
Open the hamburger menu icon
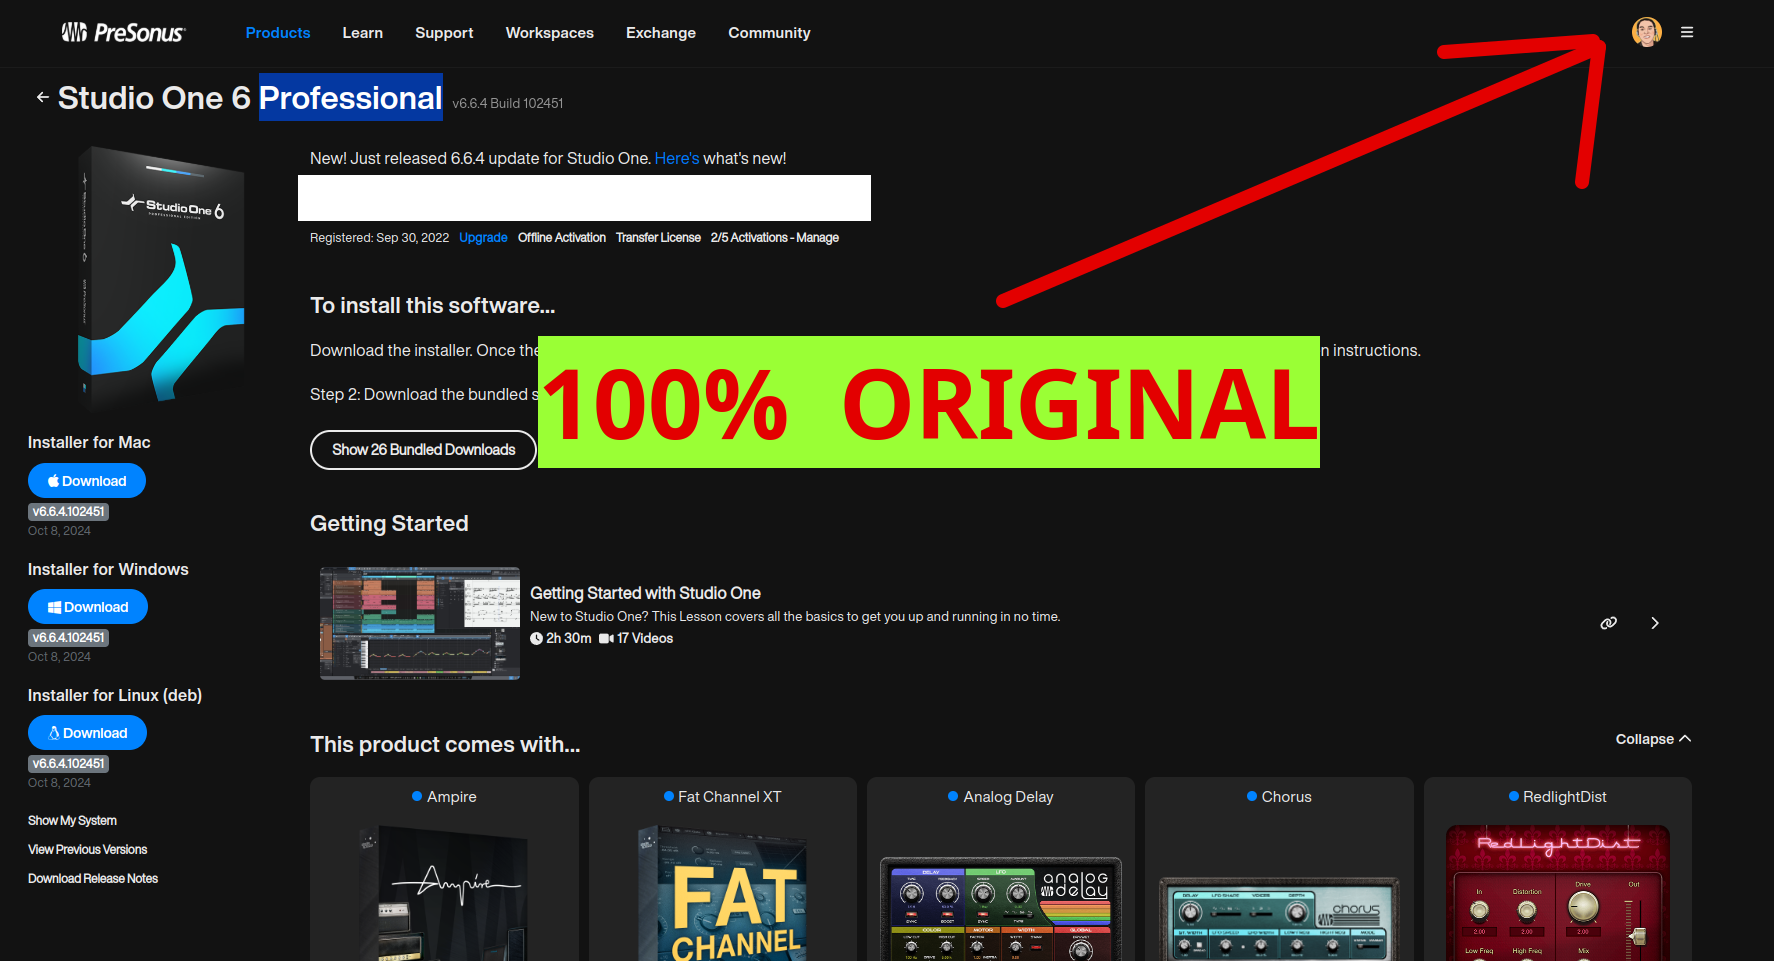[x=1687, y=32]
